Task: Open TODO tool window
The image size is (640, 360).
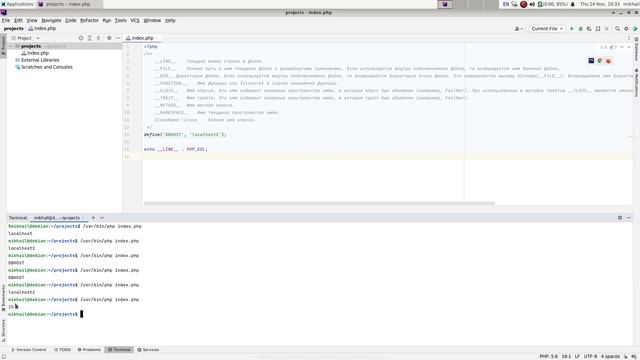Action: coord(62,350)
